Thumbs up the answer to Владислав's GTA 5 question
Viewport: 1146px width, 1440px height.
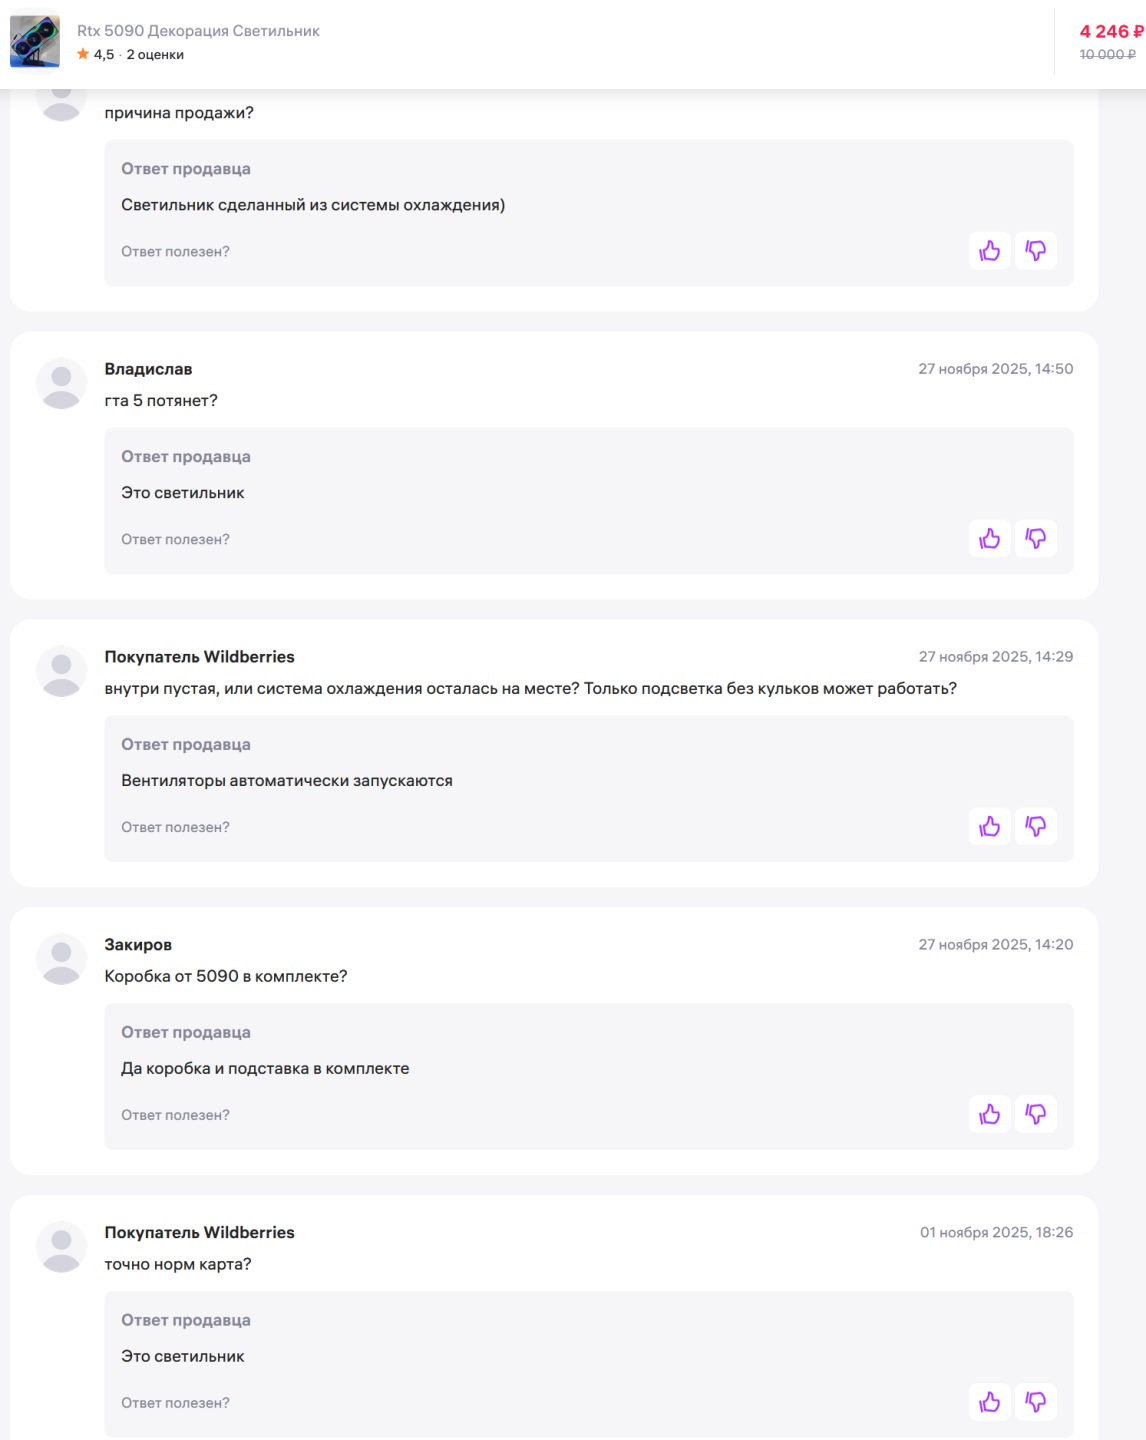click(x=989, y=539)
